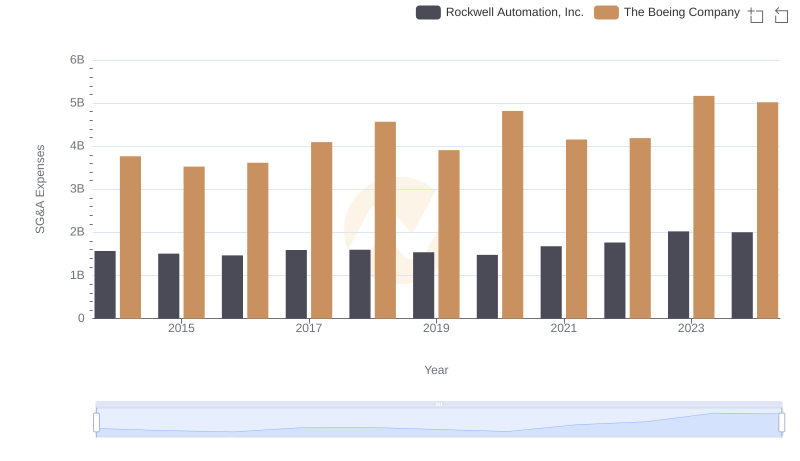This screenshot has width=800, height=461.
Task: Click the Rockwell bar for 2022
Action: point(615,280)
